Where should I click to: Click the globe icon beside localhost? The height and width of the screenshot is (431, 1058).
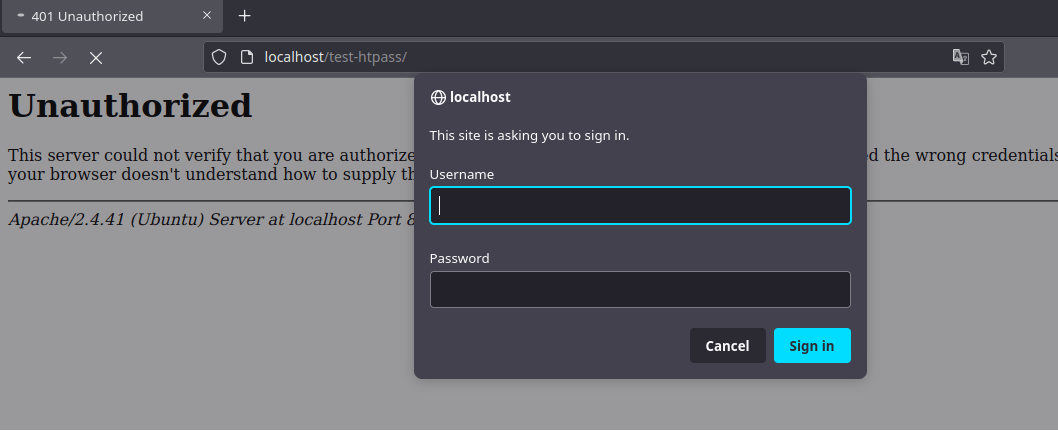click(x=438, y=97)
